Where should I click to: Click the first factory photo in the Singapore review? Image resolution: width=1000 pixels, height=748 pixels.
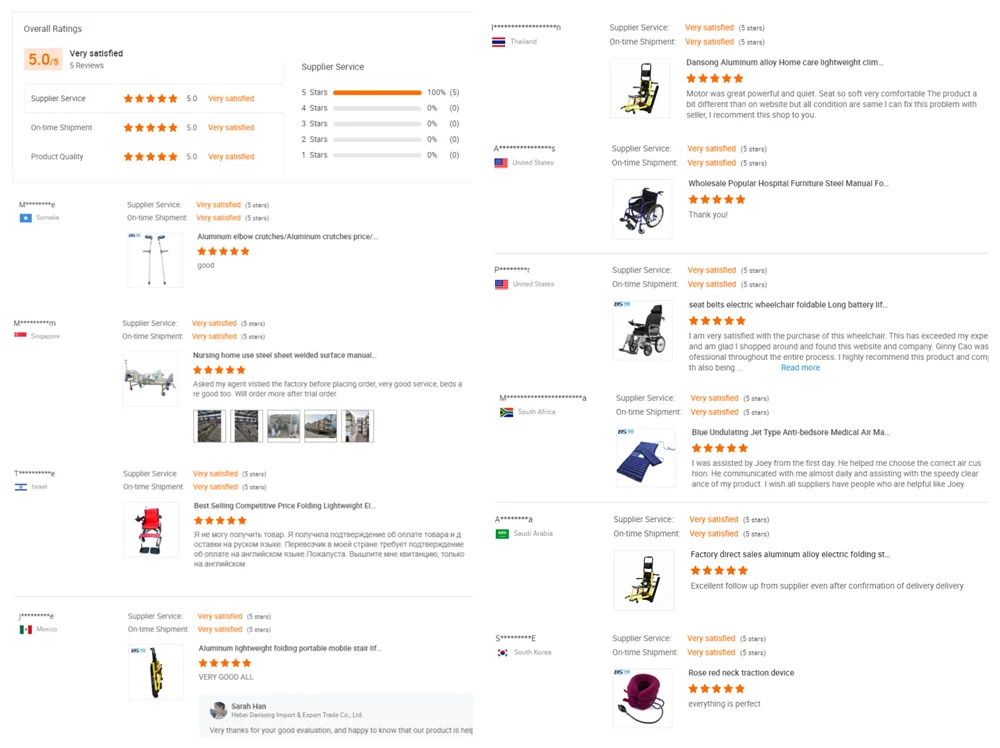[x=209, y=425]
